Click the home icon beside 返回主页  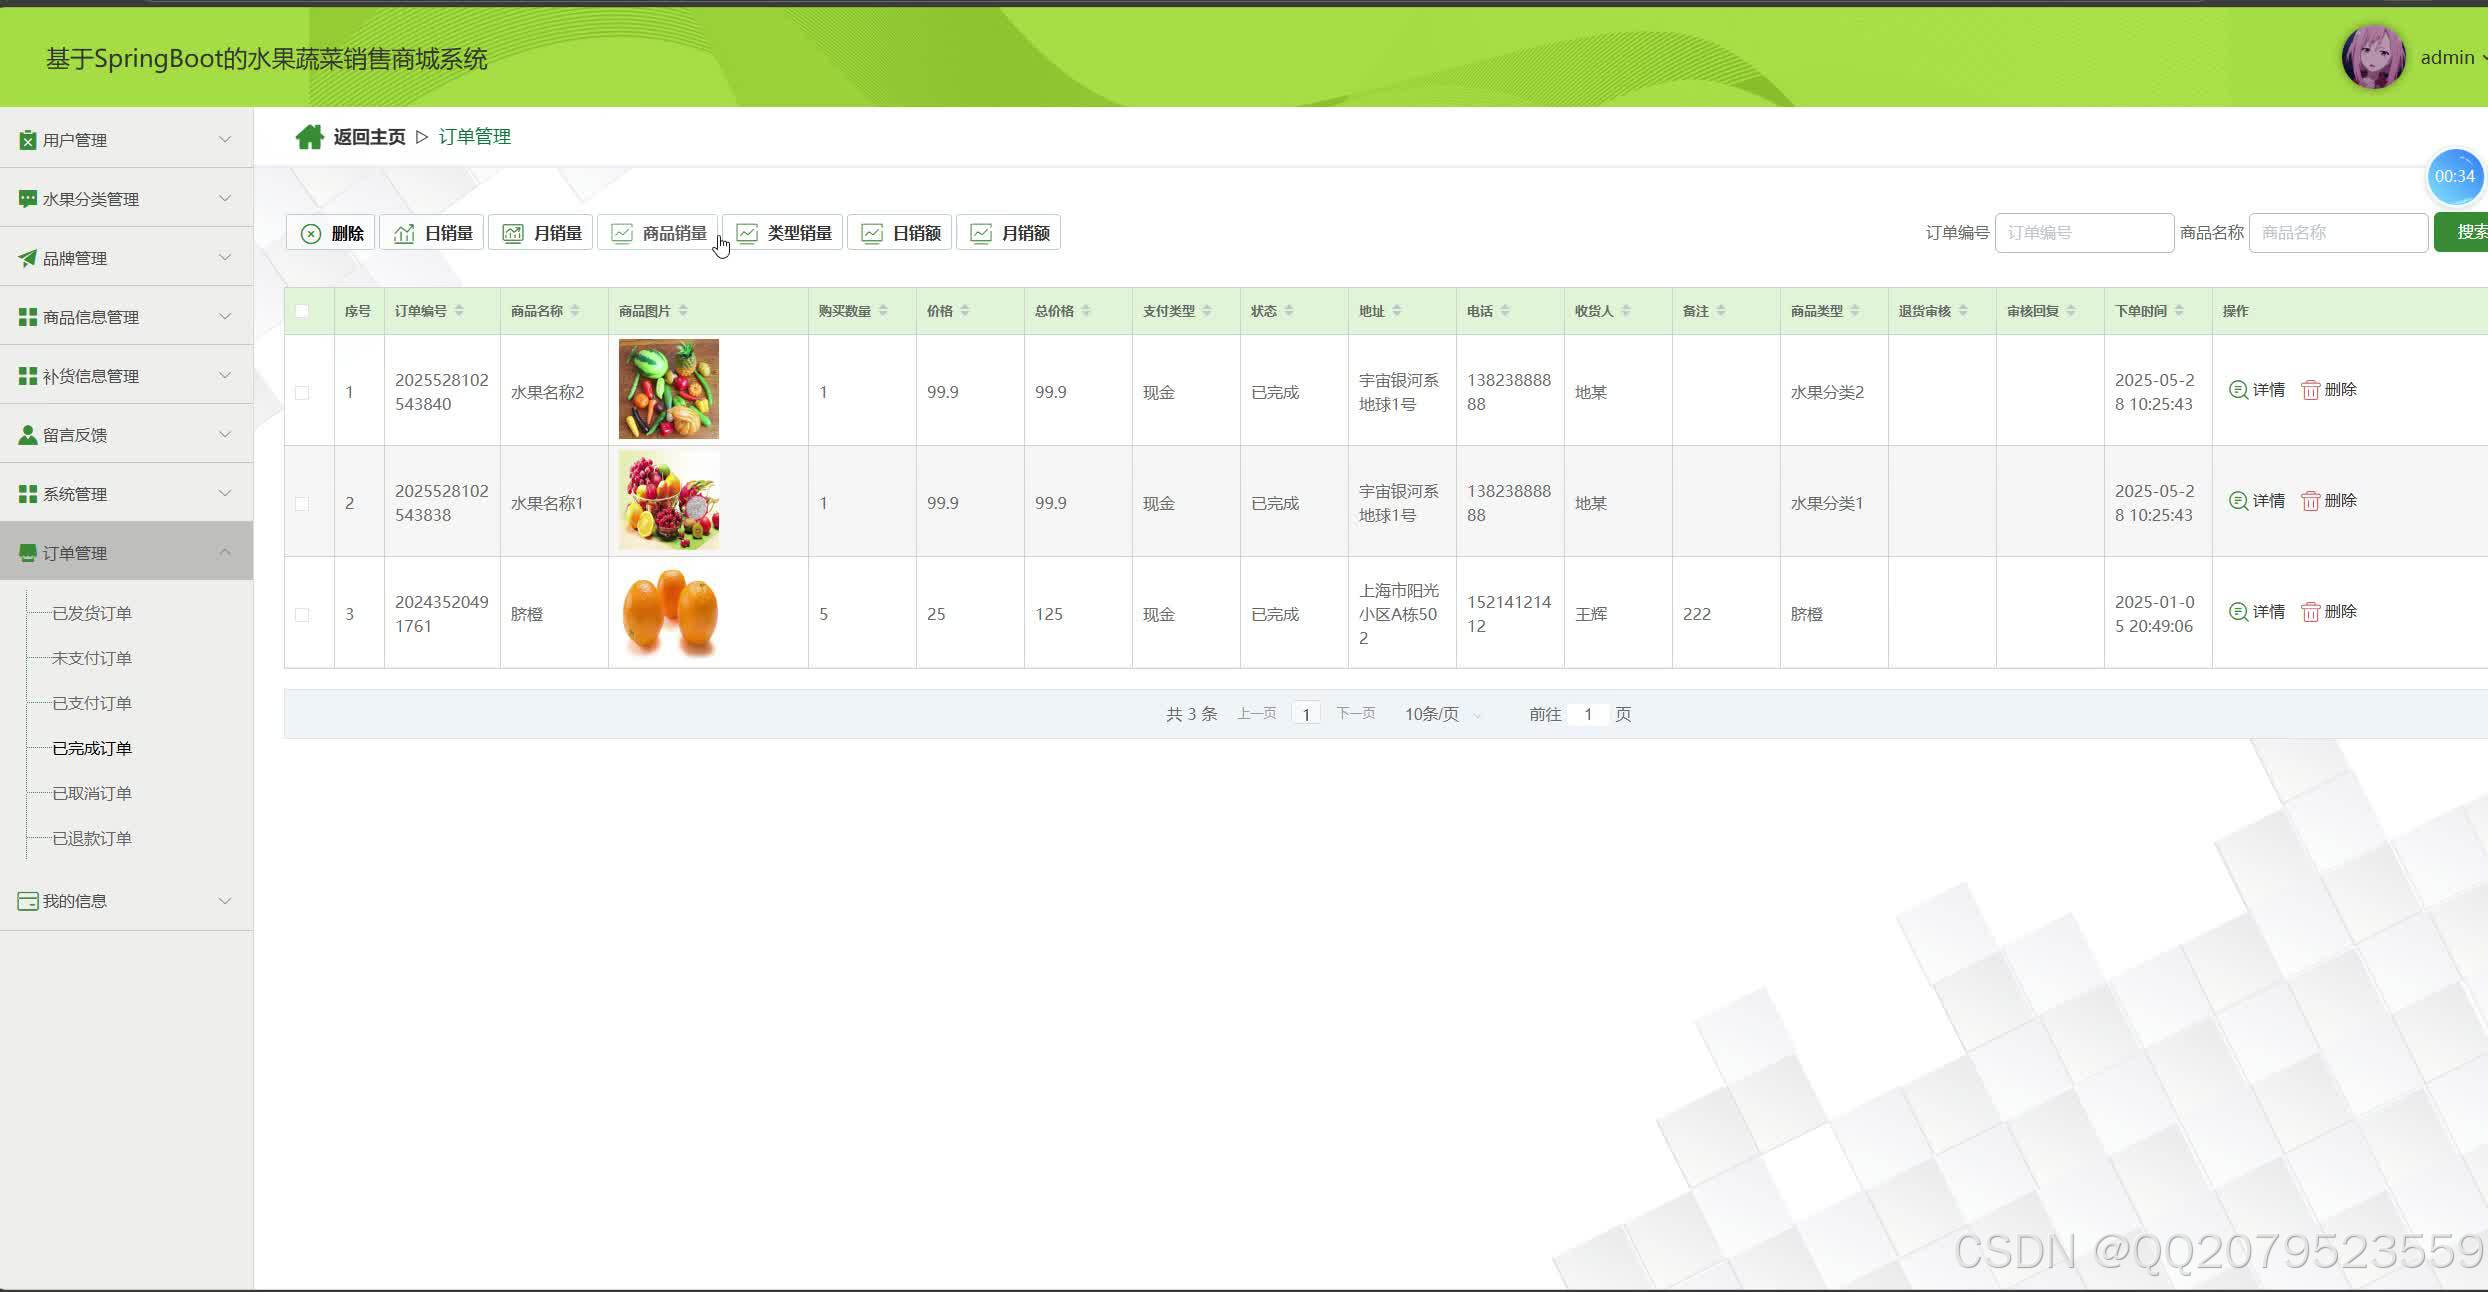pos(309,137)
